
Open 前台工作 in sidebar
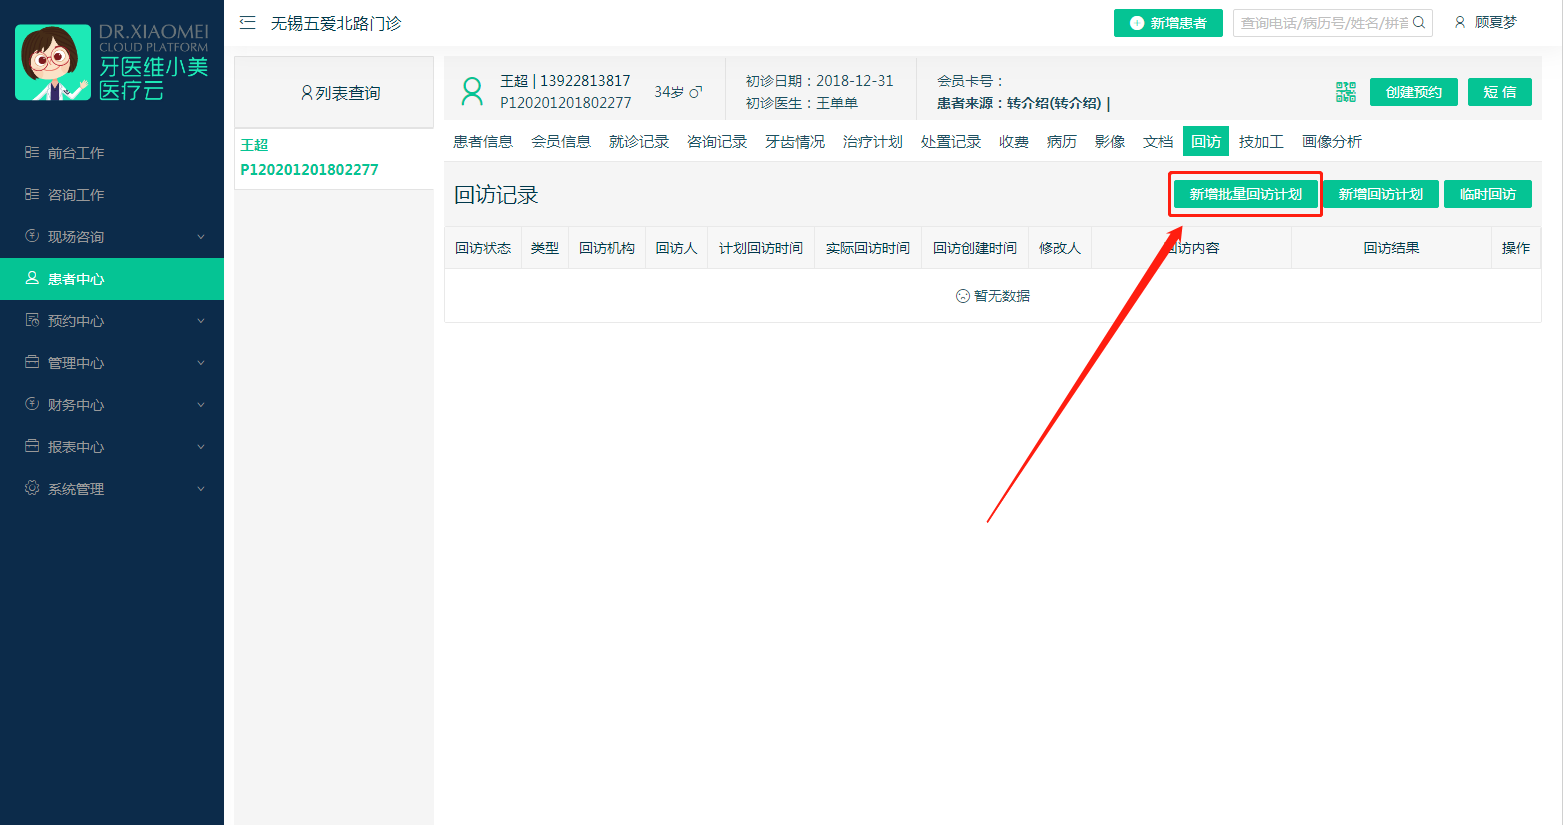point(76,153)
